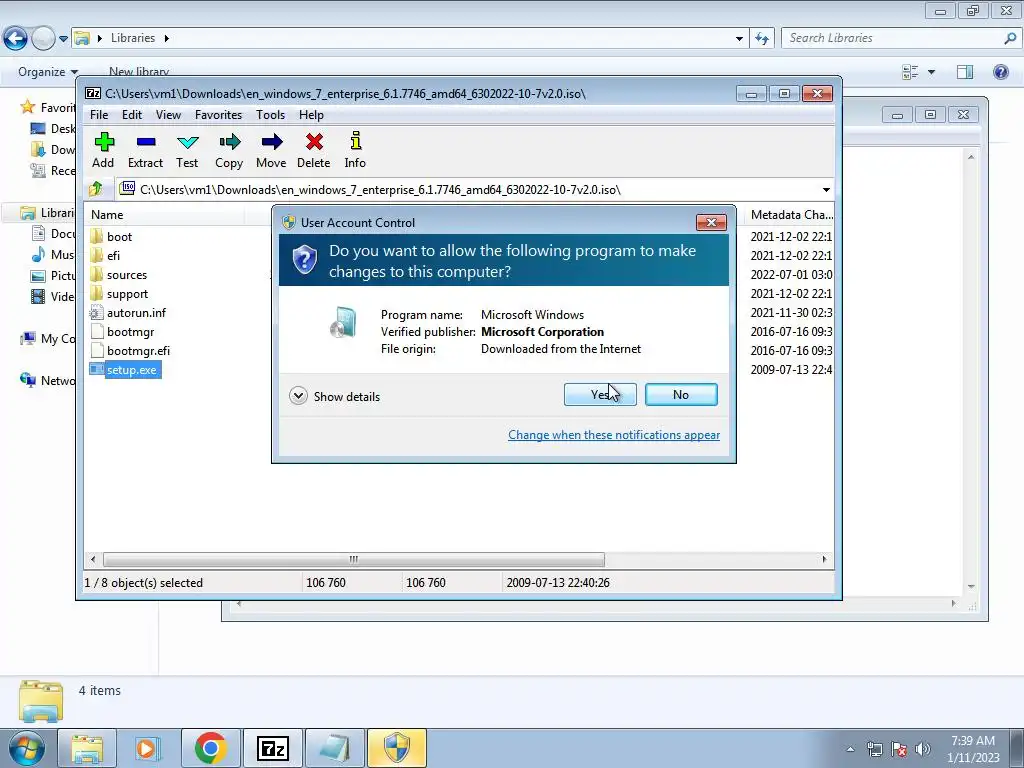Open the Info toolbar icon
The width and height of the screenshot is (1024, 768).
tap(355, 151)
